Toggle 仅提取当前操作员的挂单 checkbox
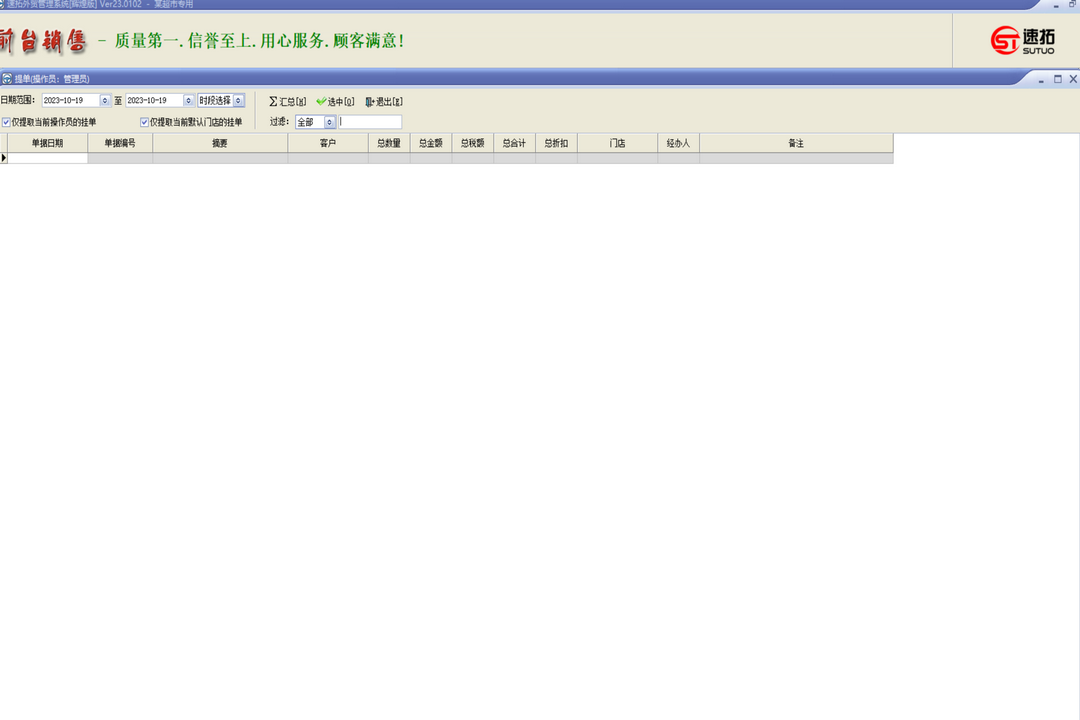Viewport: 1080px width, 720px height. (6, 122)
